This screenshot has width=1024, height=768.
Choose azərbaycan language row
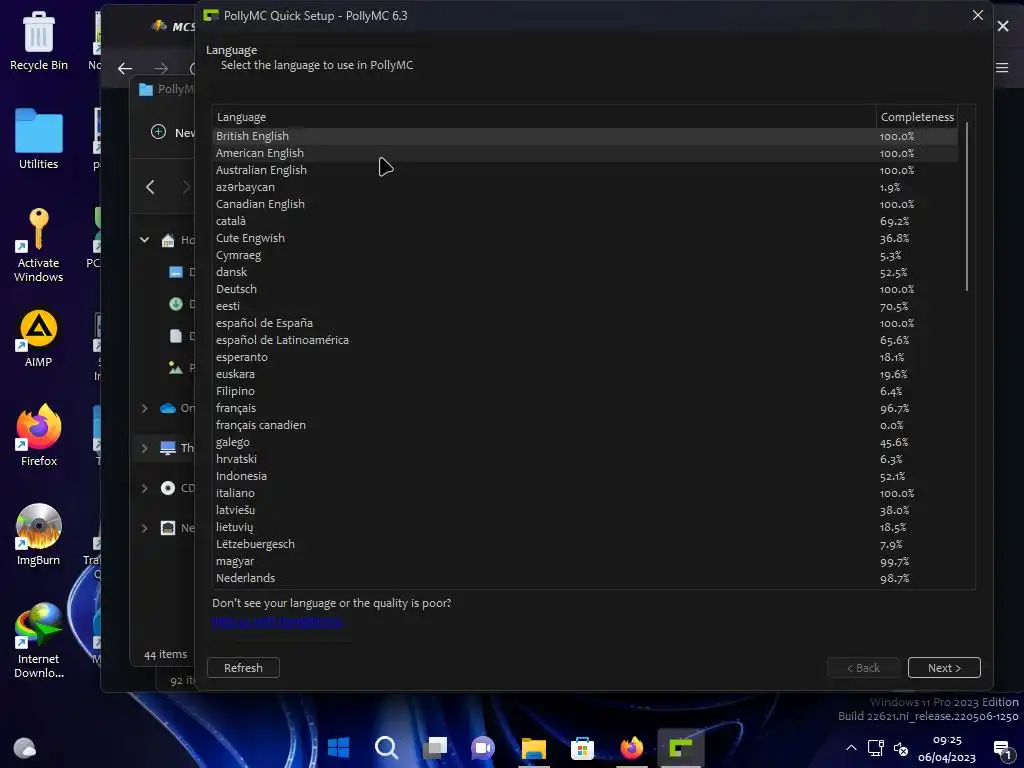[x=585, y=187]
